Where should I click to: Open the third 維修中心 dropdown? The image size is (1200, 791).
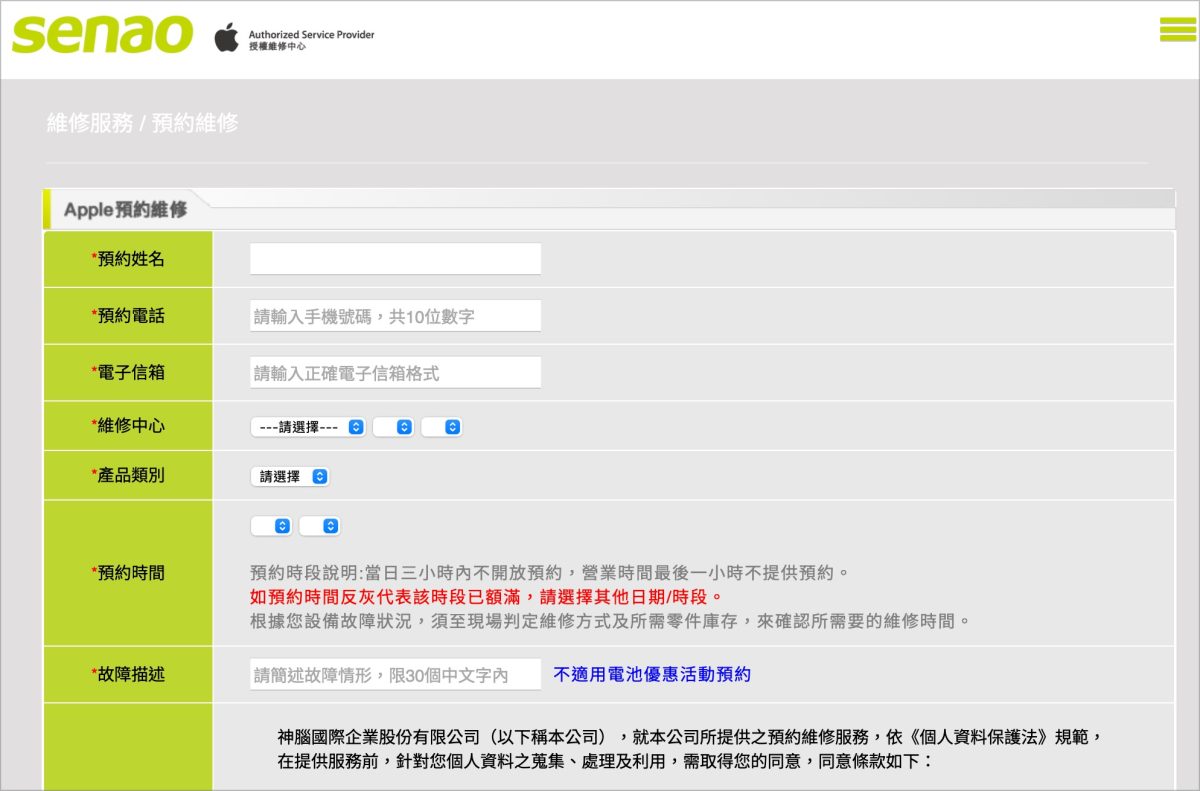pyautogui.click(x=441, y=427)
